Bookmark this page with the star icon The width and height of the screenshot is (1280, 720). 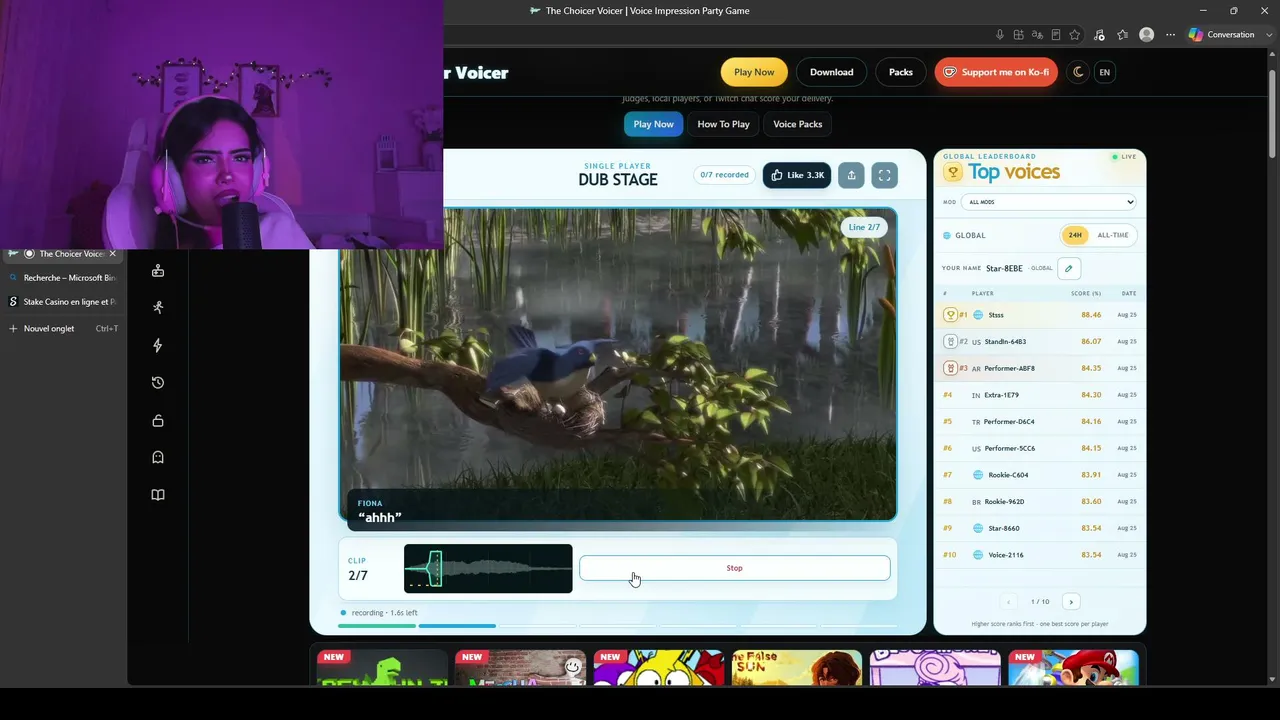(x=1075, y=35)
